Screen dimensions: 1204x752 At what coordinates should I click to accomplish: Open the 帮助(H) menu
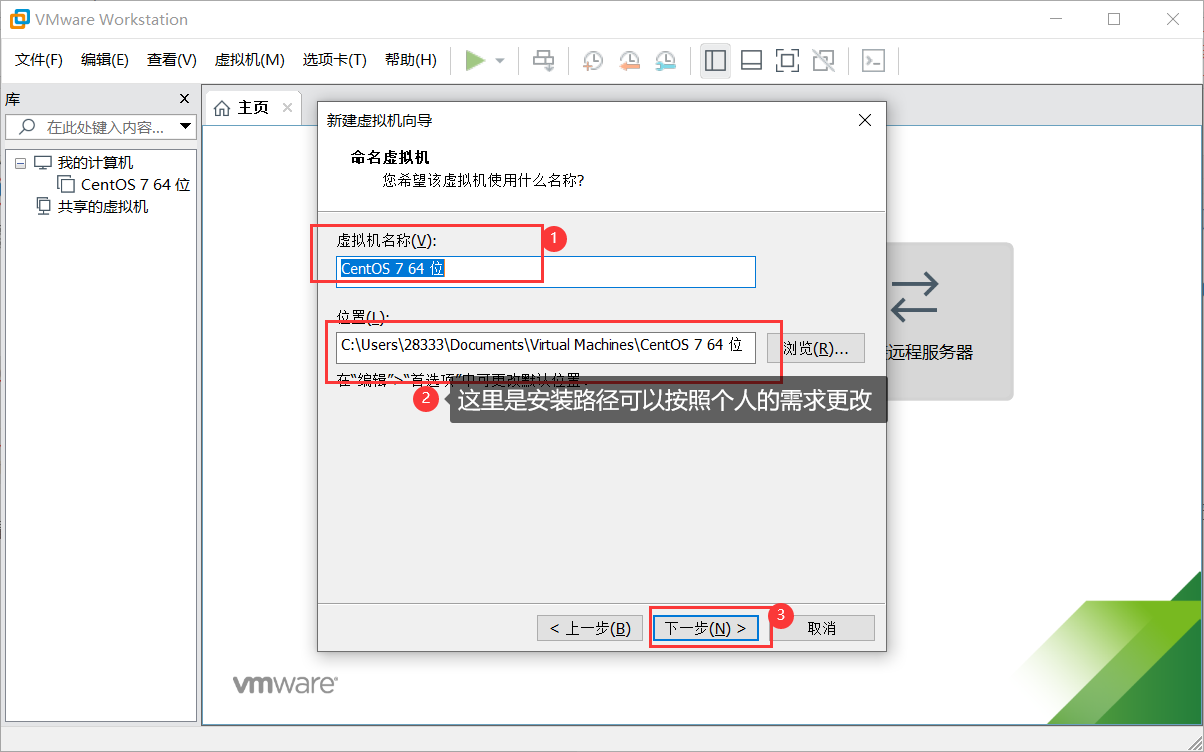(411, 60)
